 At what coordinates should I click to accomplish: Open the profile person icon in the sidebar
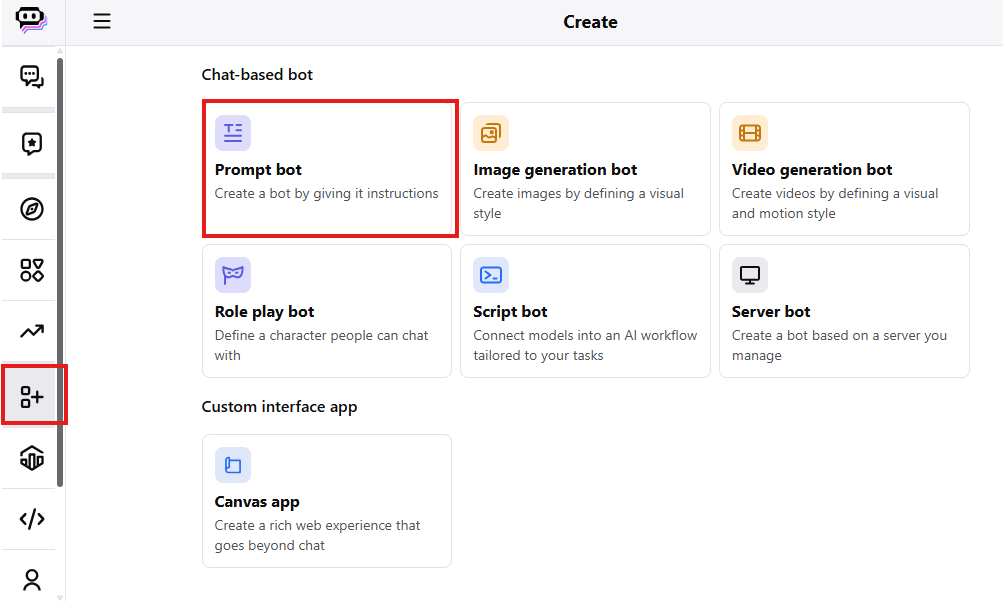pyautogui.click(x=32, y=579)
